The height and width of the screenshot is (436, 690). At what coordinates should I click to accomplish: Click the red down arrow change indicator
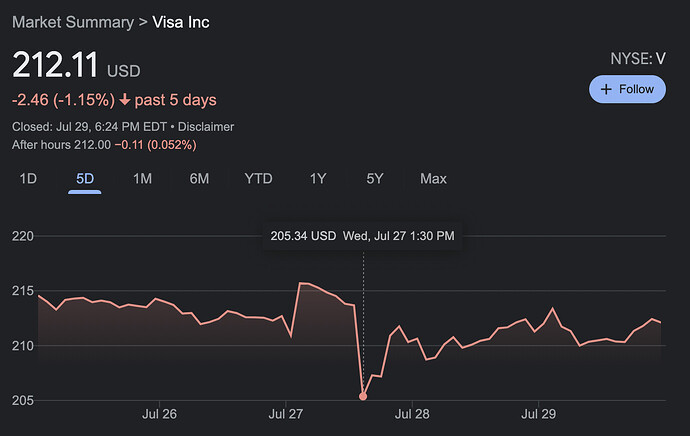pyautogui.click(x=124, y=100)
